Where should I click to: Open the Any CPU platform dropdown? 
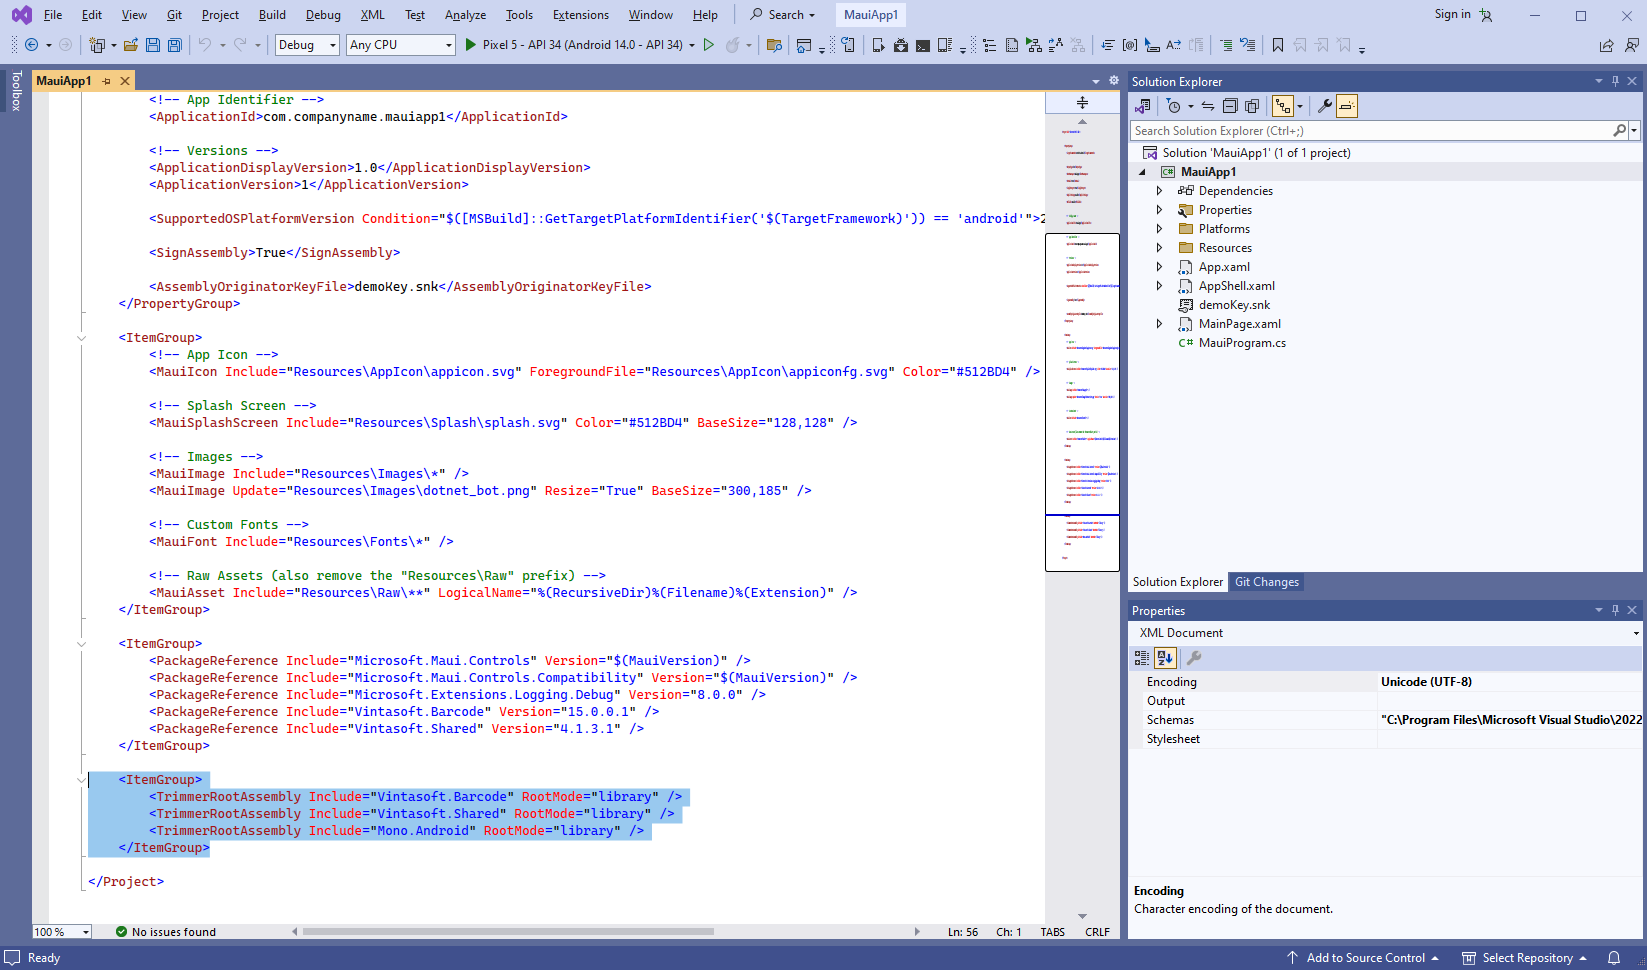point(401,45)
